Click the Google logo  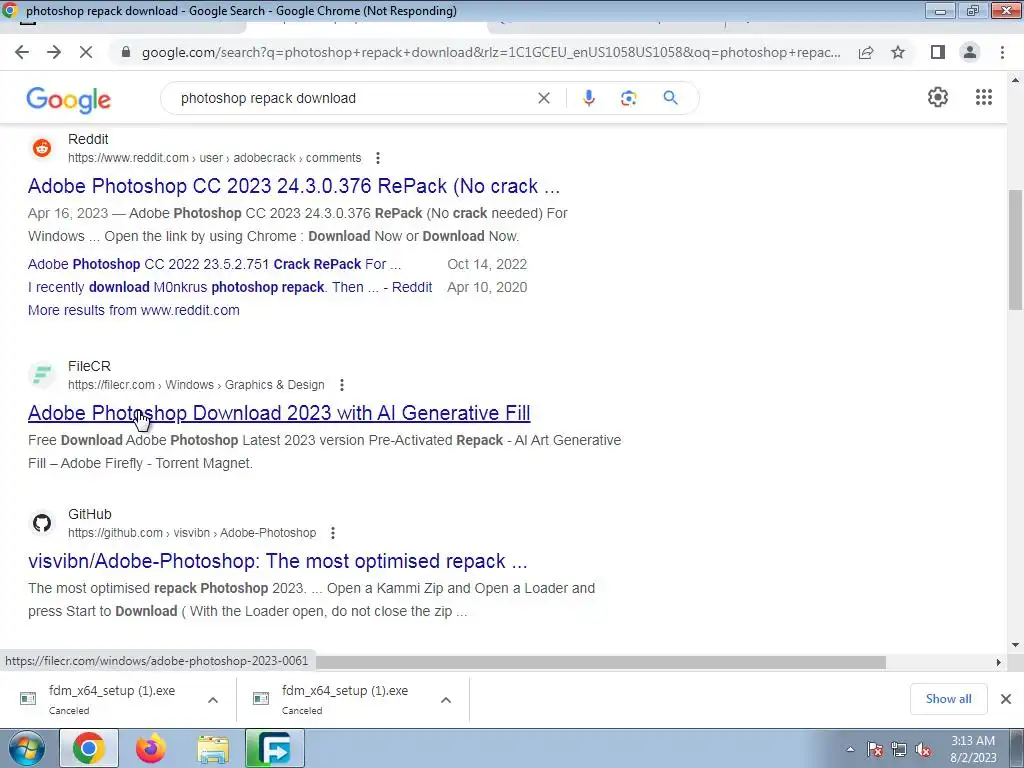coord(69,100)
